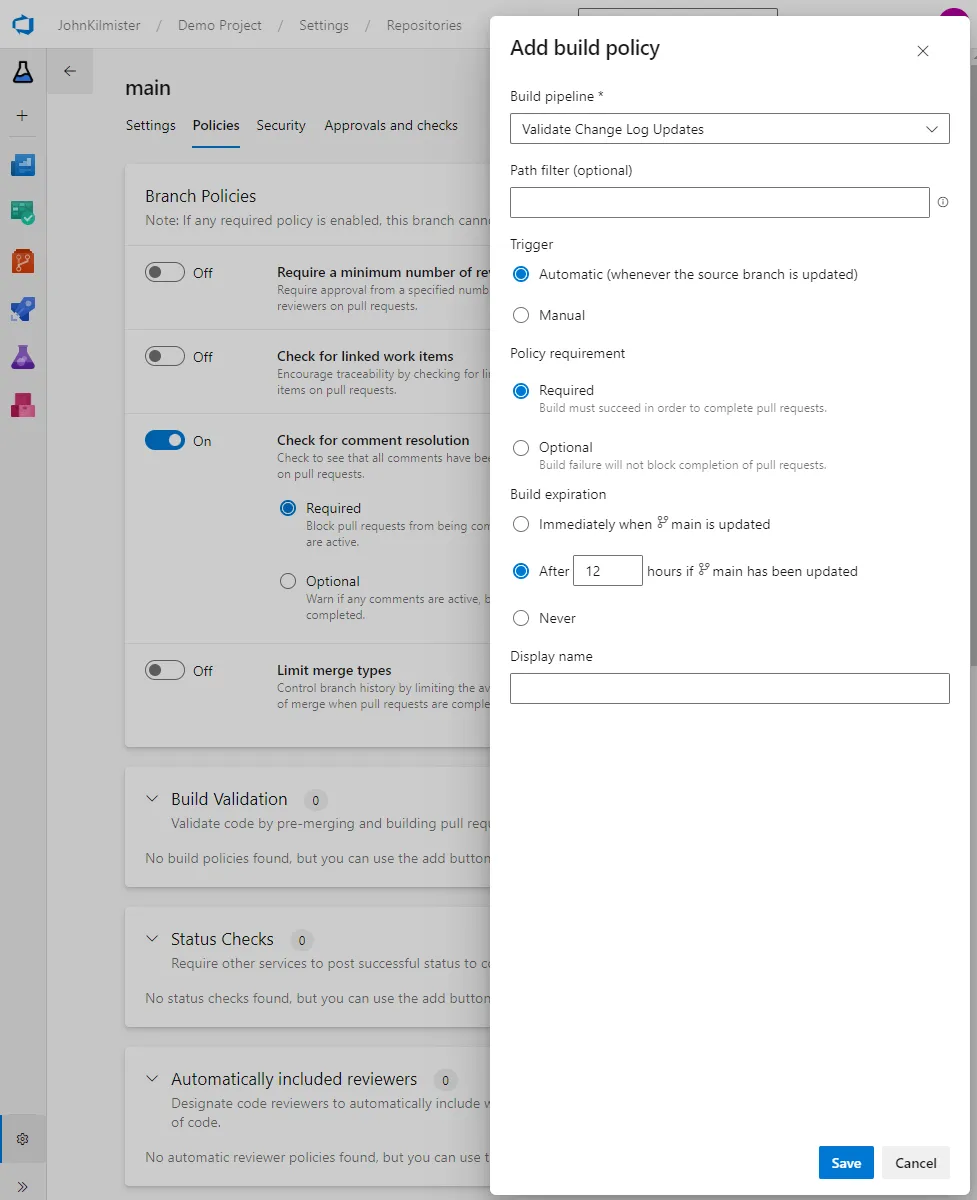Screen dimensions: 977x1200
Task: Choose Optional policy requirement
Action: click(520, 448)
